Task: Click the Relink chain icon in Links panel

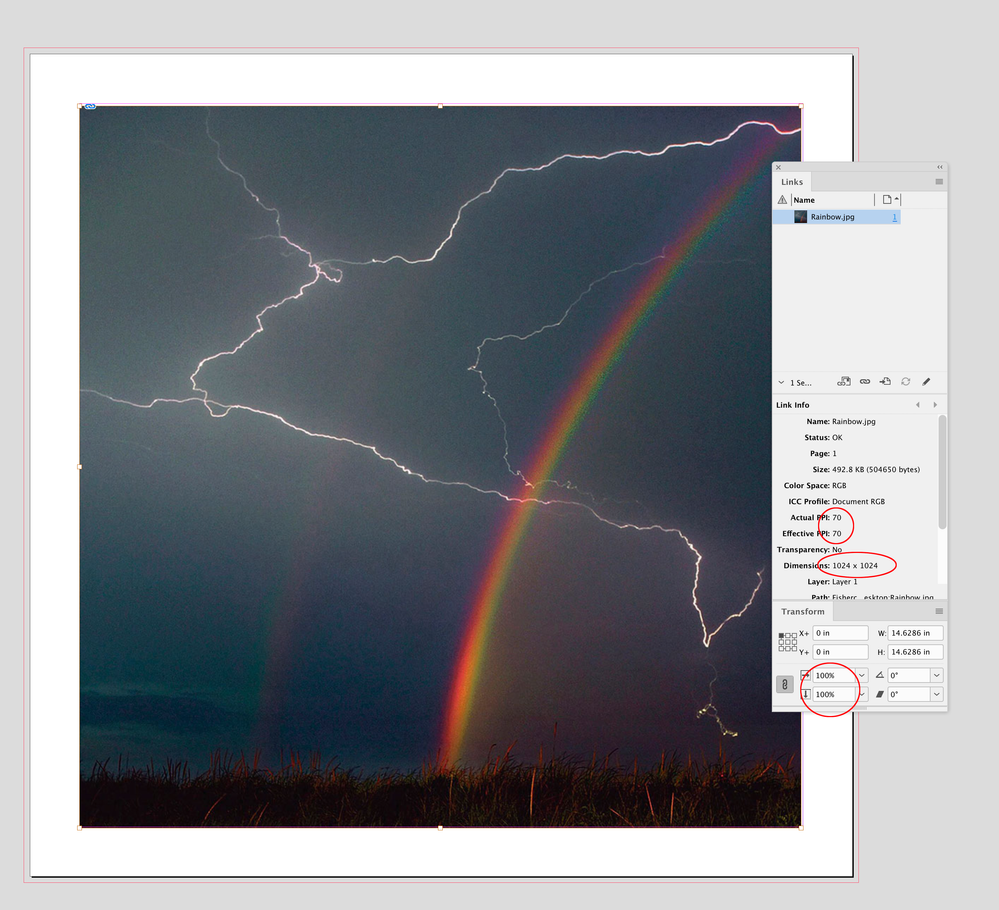Action: click(865, 382)
